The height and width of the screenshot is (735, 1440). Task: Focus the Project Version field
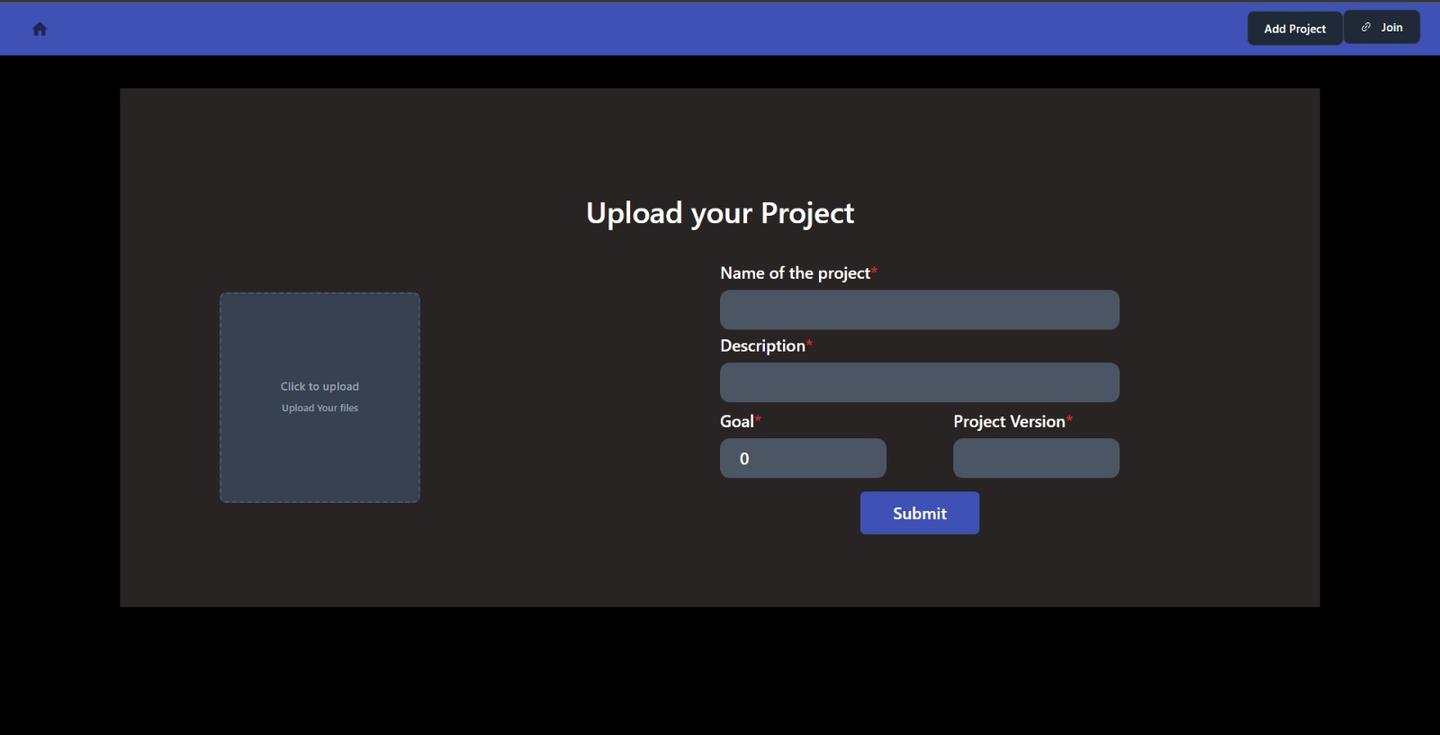coord(1036,458)
